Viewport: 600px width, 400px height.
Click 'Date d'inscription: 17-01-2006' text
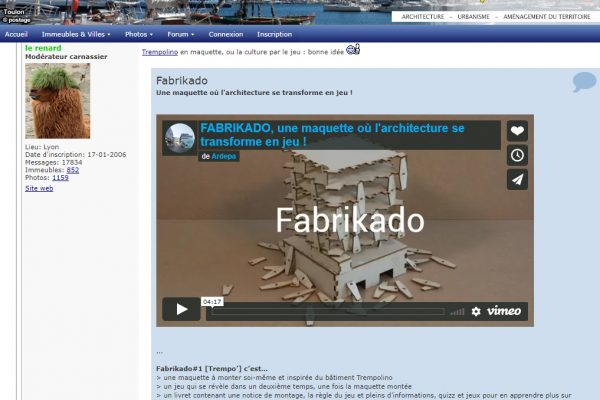coord(76,155)
